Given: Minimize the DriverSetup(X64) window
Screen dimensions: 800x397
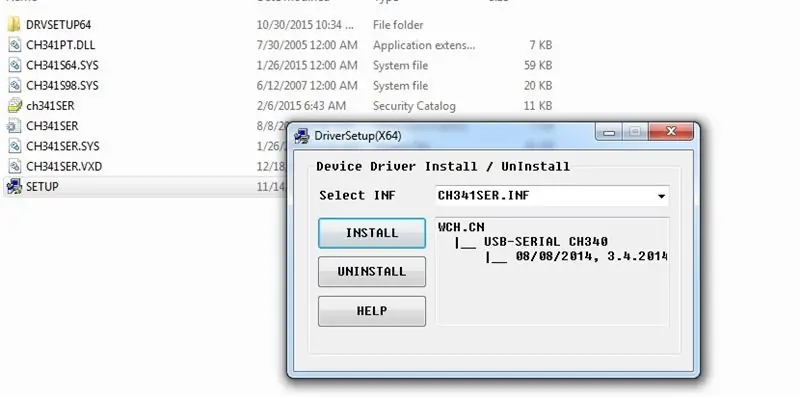Looking at the screenshot, I should click(609, 132).
